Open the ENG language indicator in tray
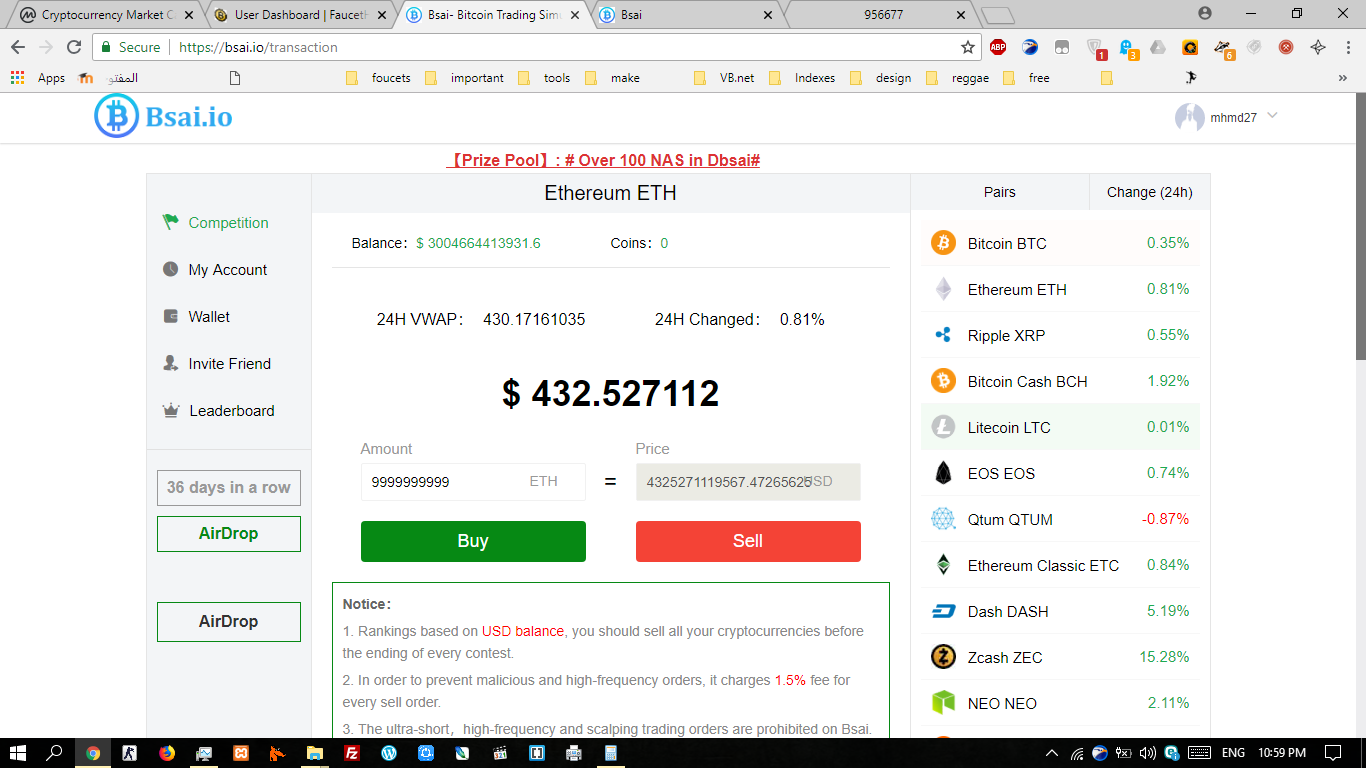 pos(1233,753)
